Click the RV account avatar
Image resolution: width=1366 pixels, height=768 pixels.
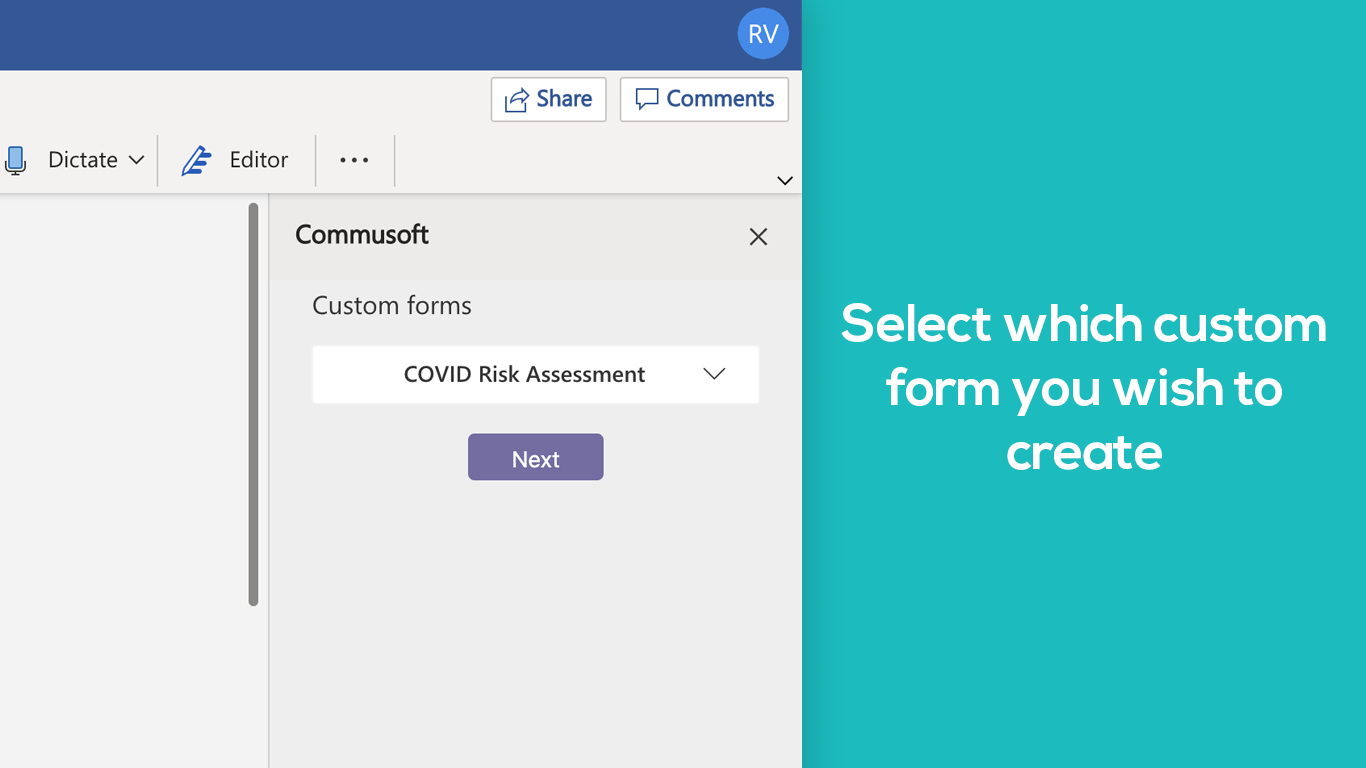coord(763,34)
